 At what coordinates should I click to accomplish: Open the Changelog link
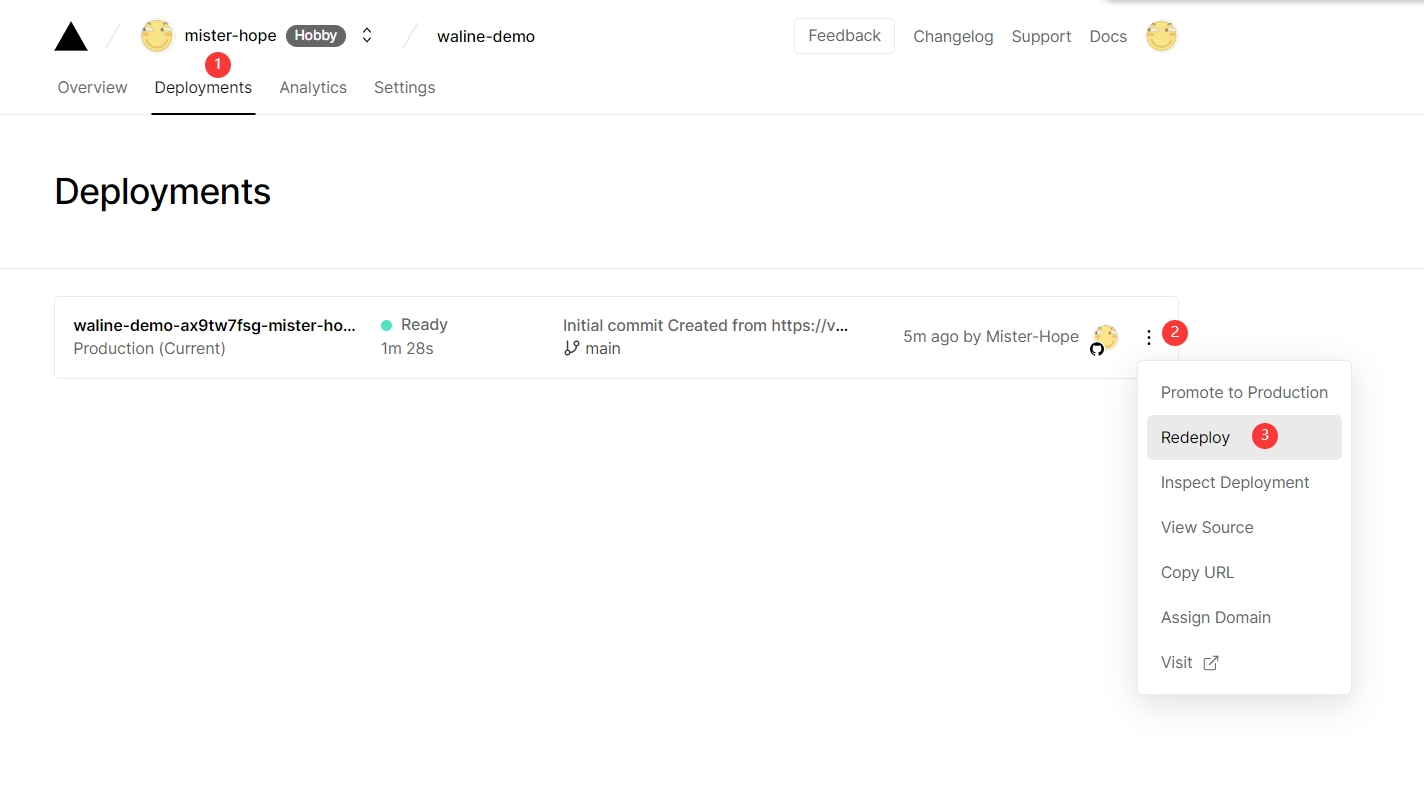953,37
